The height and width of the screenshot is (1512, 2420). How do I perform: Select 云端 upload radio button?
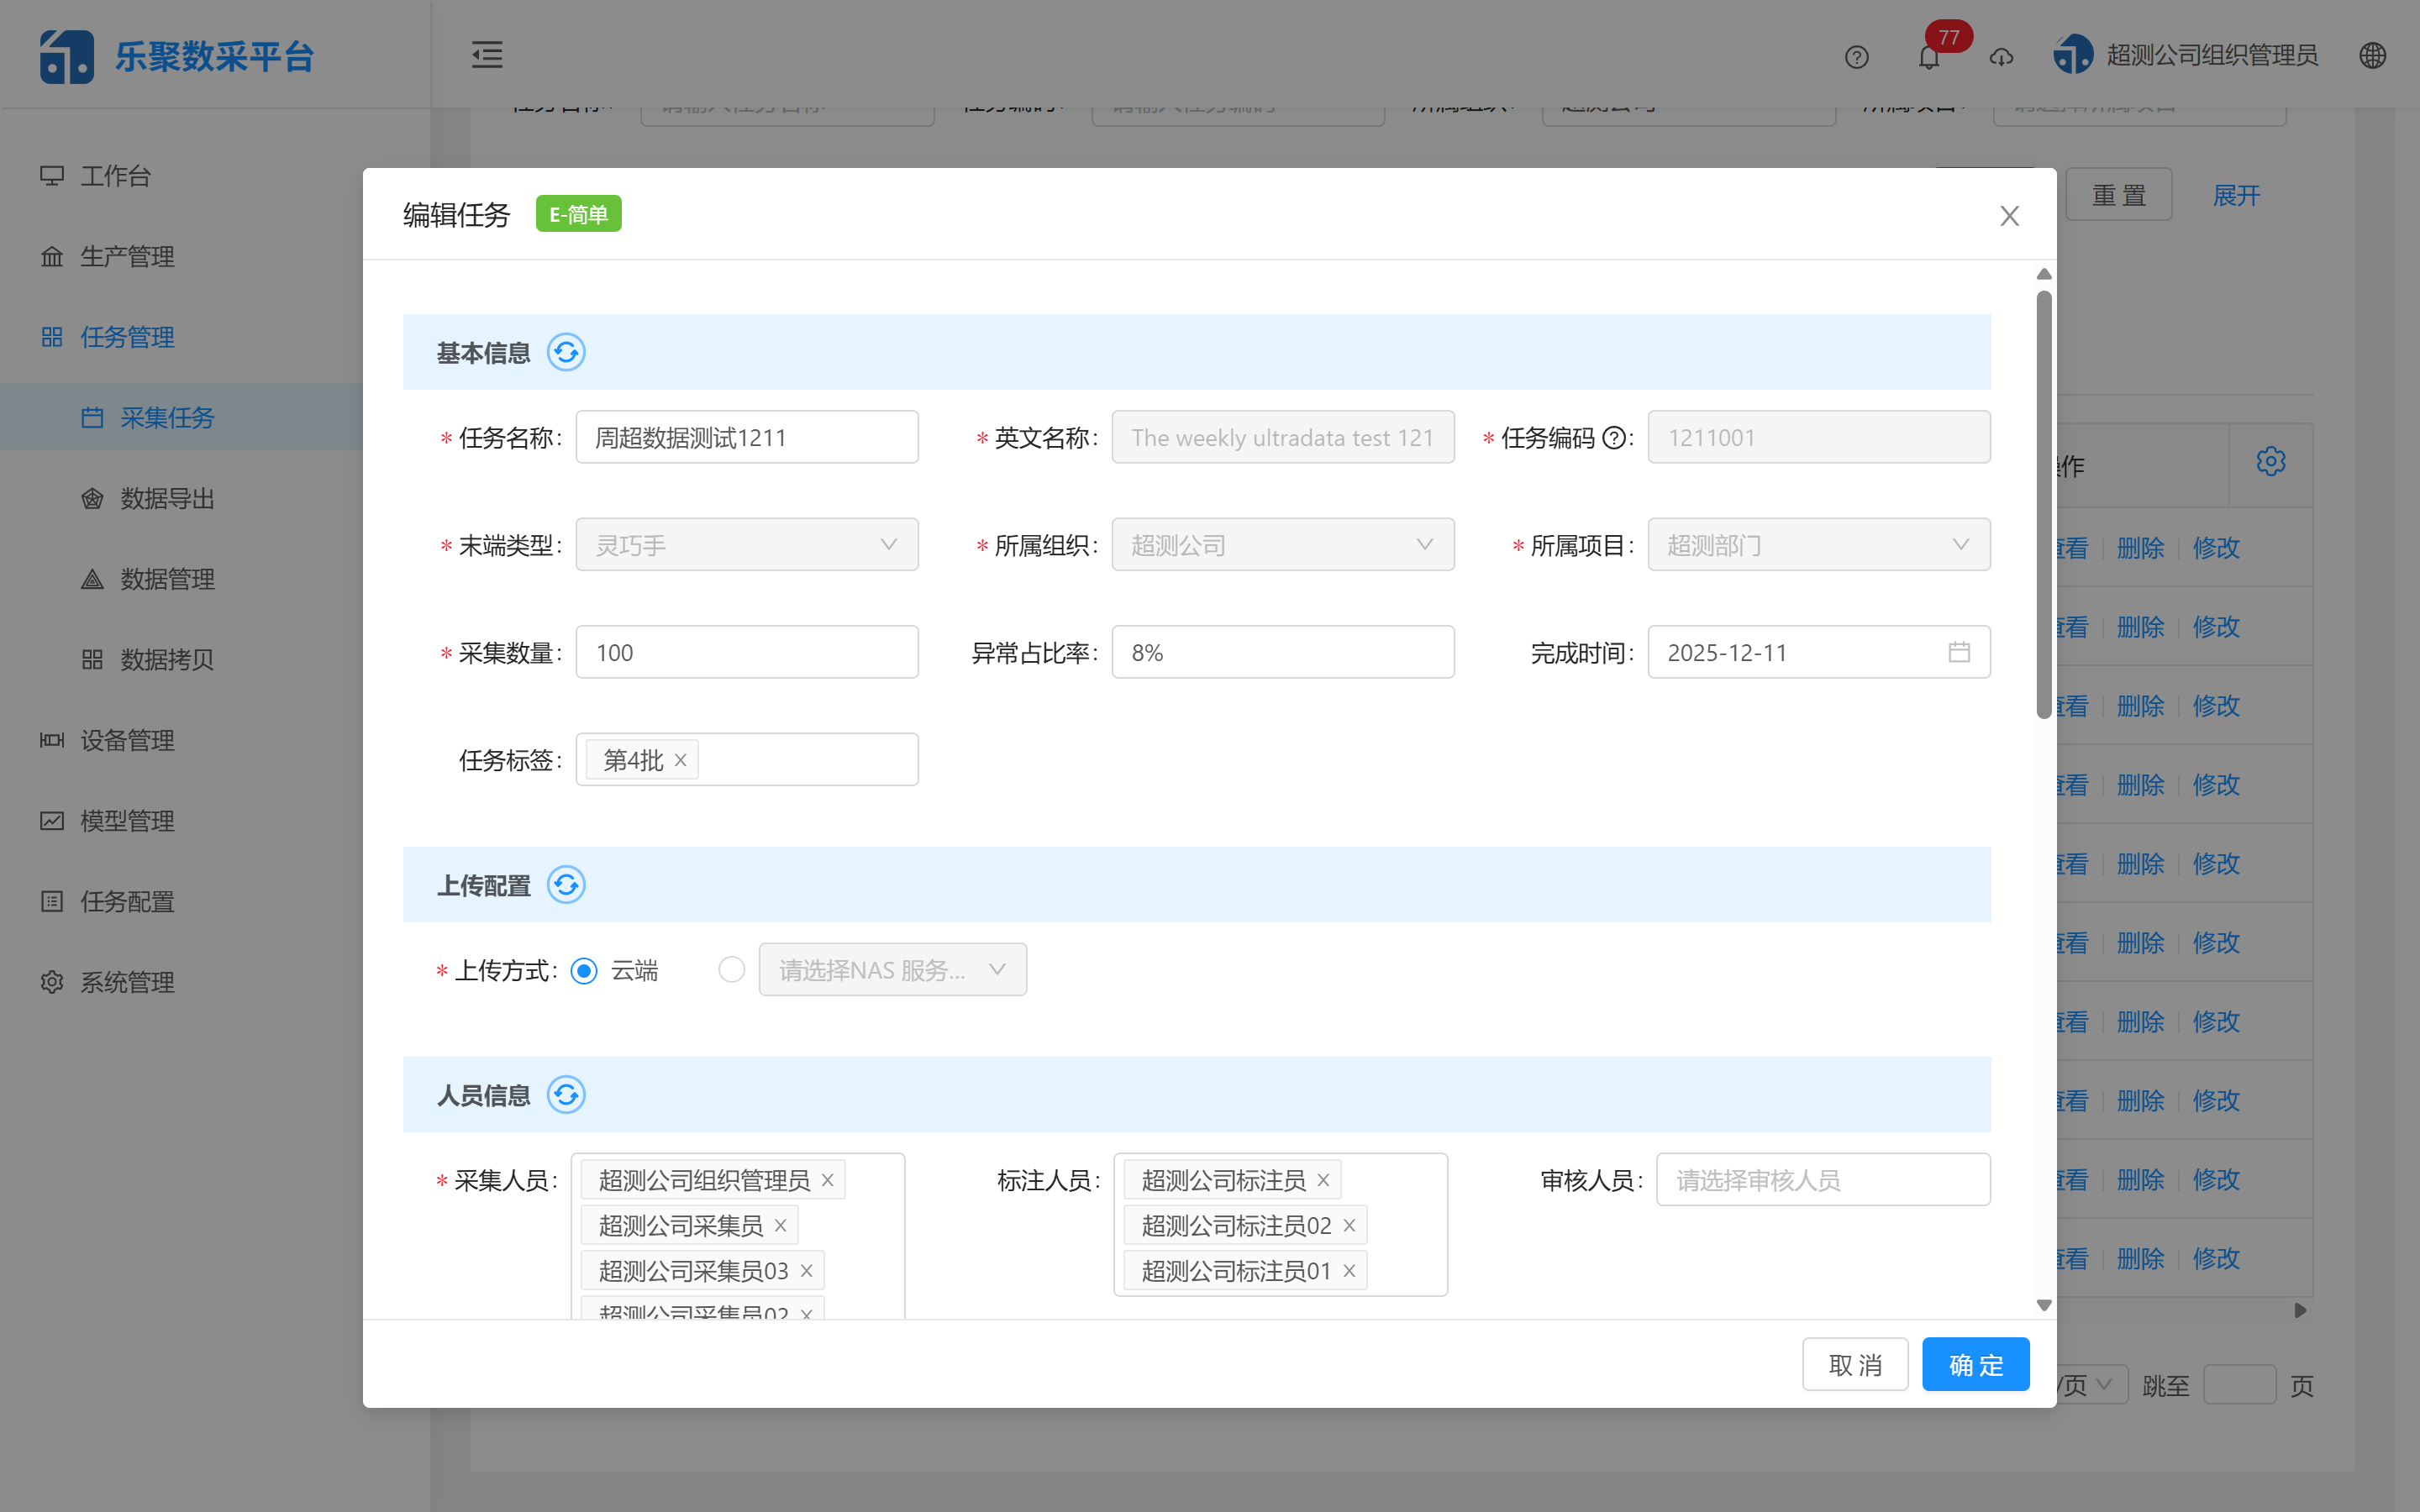[x=584, y=970]
